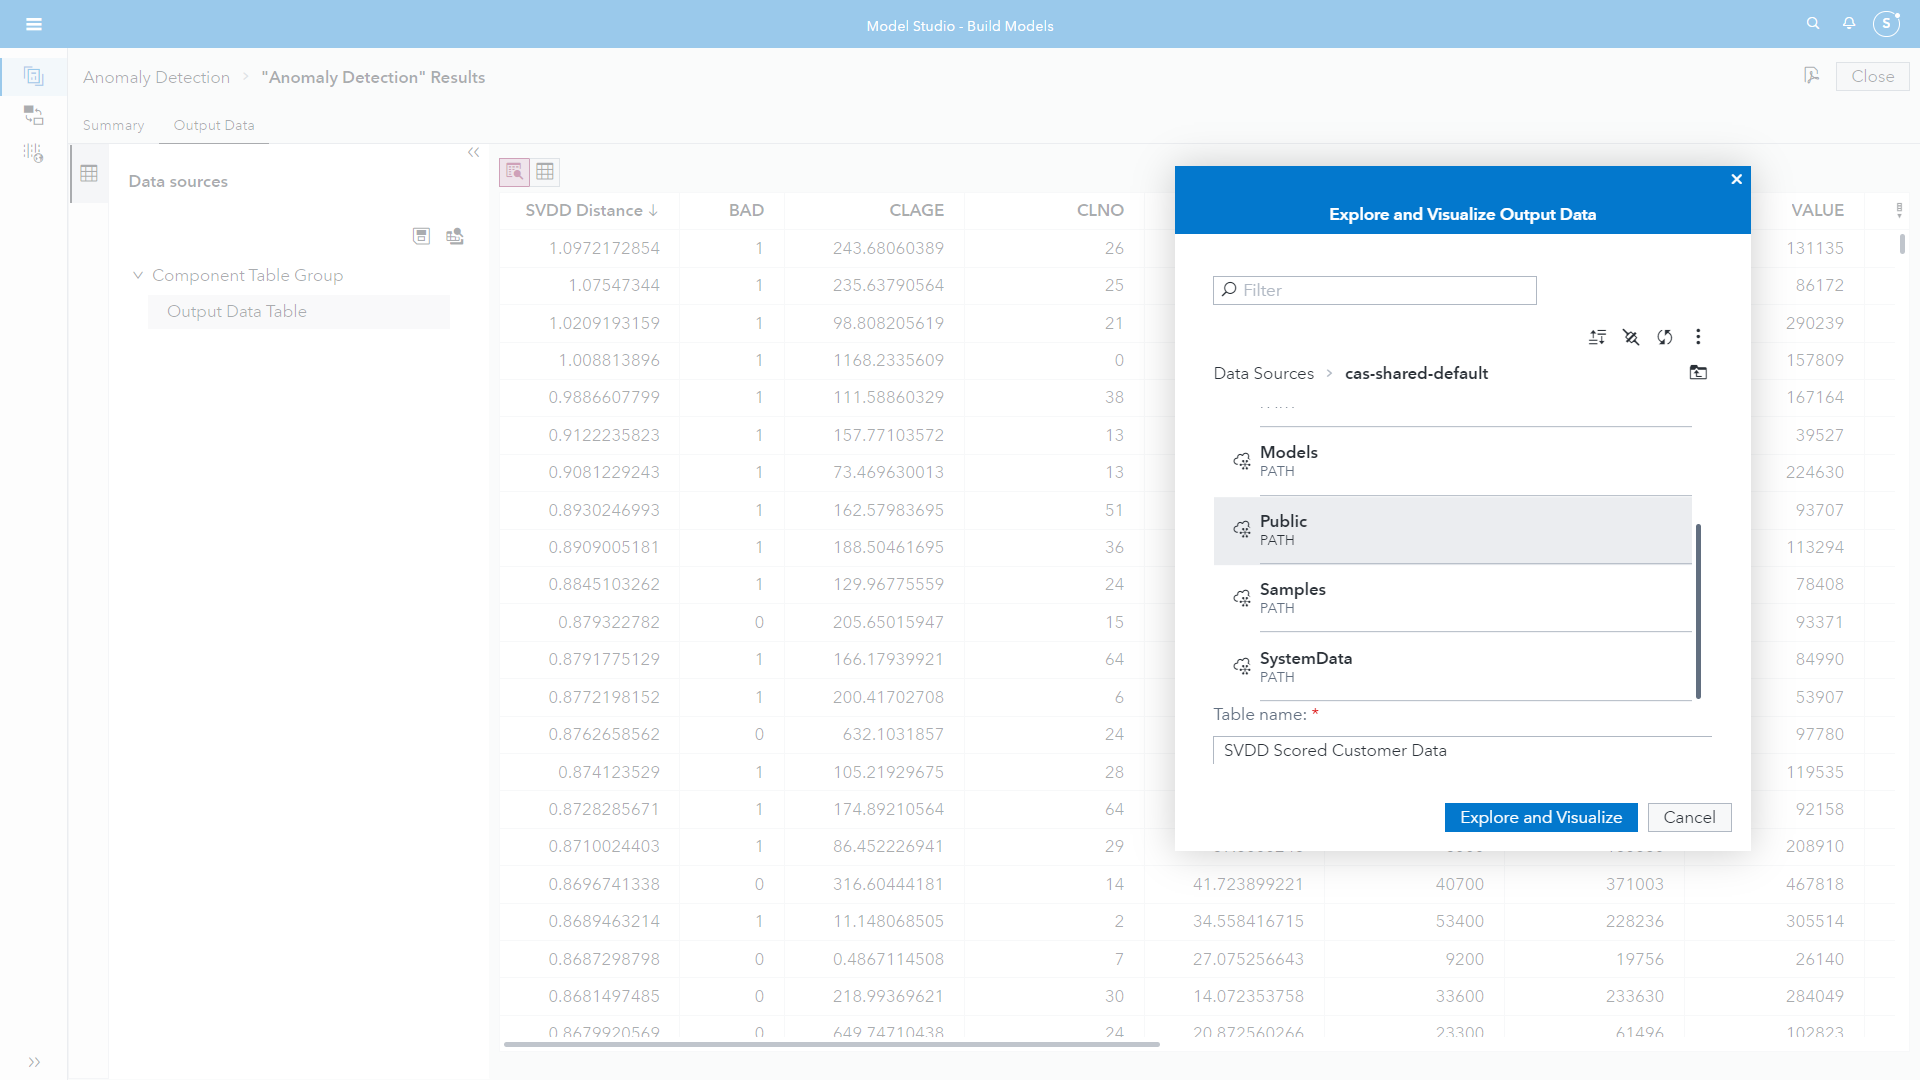
Task: Switch to the Summary tab
Action: coord(113,125)
